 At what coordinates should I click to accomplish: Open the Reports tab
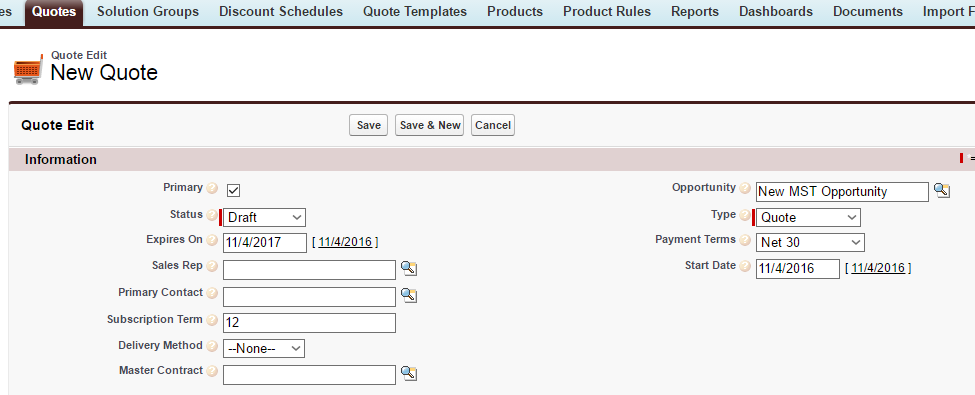pos(695,12)
